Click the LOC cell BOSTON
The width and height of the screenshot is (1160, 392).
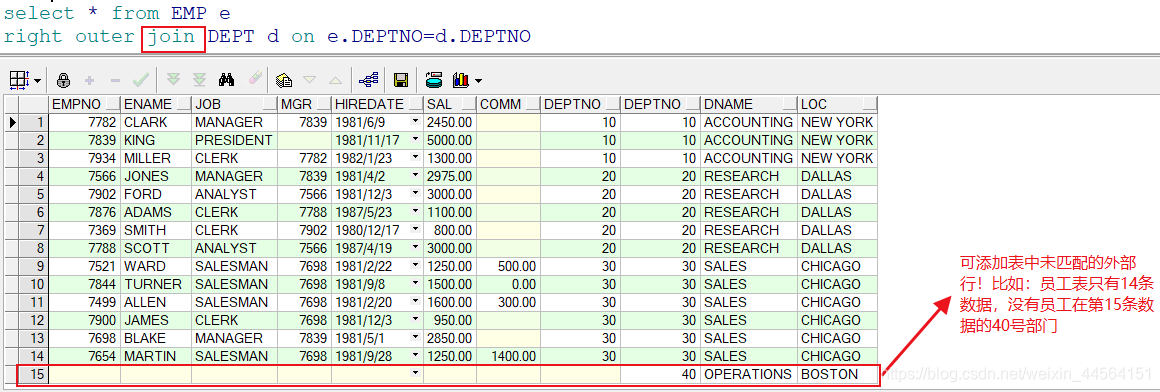(x=837, y=374)
